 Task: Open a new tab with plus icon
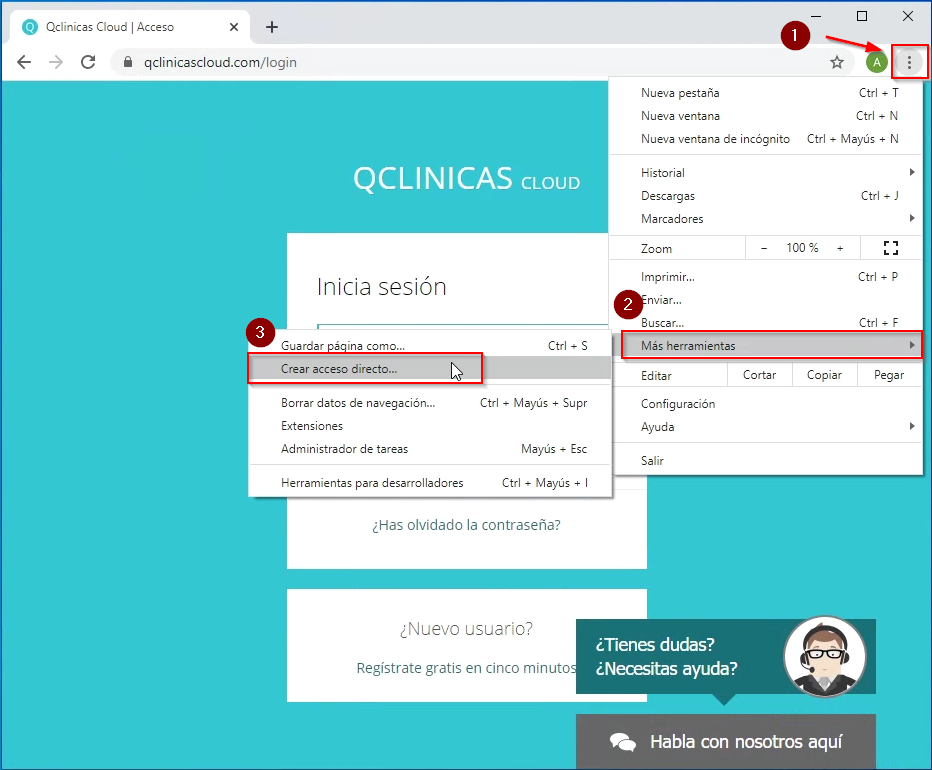pyautogui.click(x=272, y=27)
